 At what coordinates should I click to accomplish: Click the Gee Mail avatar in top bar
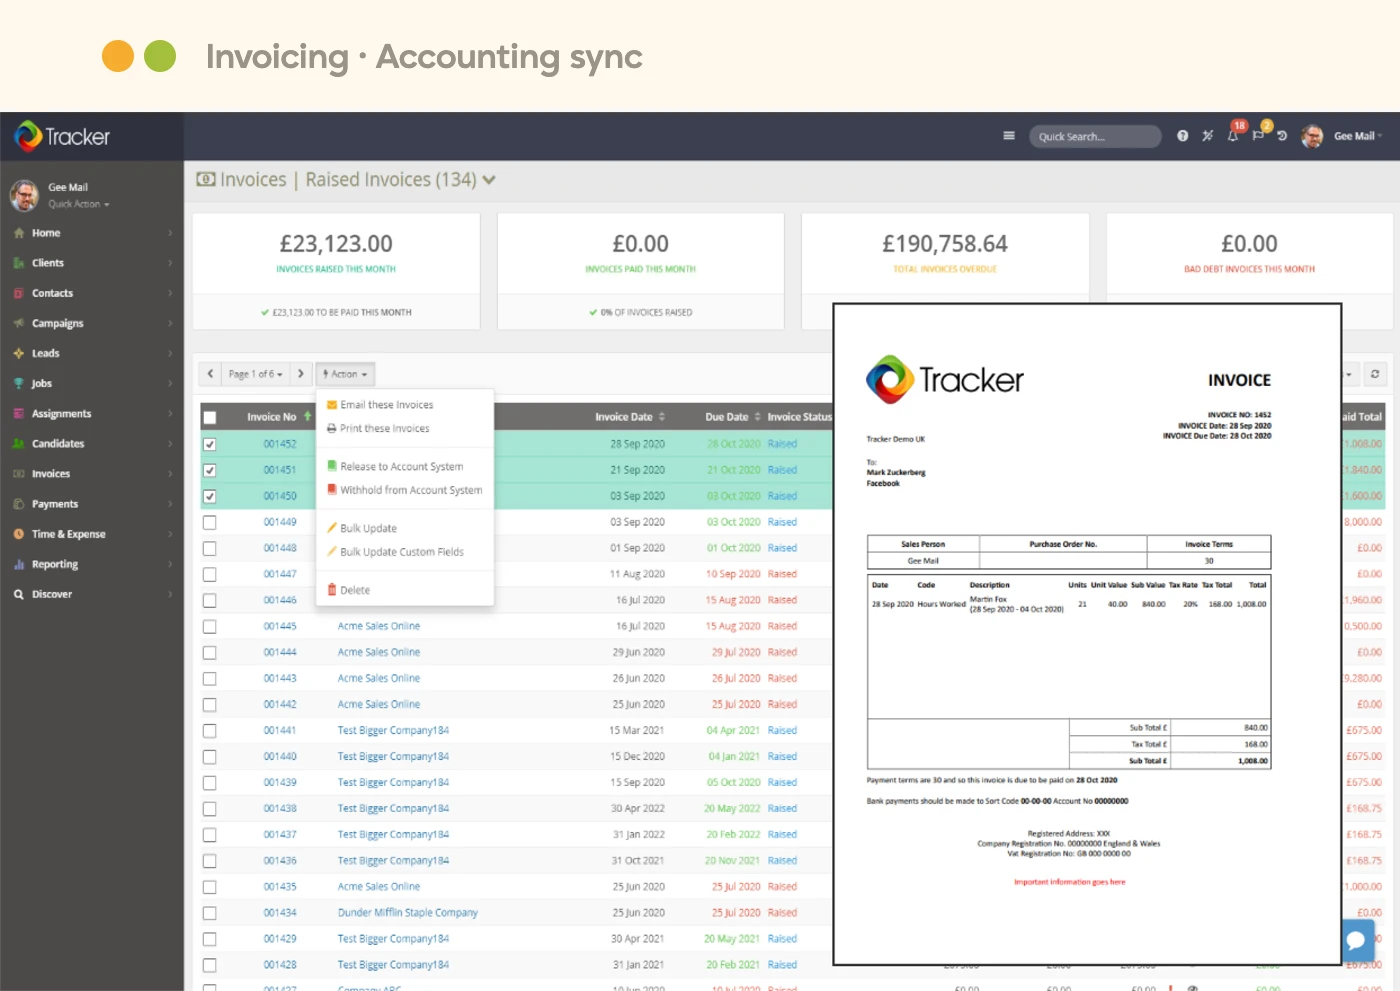(x=1312, y=136)
